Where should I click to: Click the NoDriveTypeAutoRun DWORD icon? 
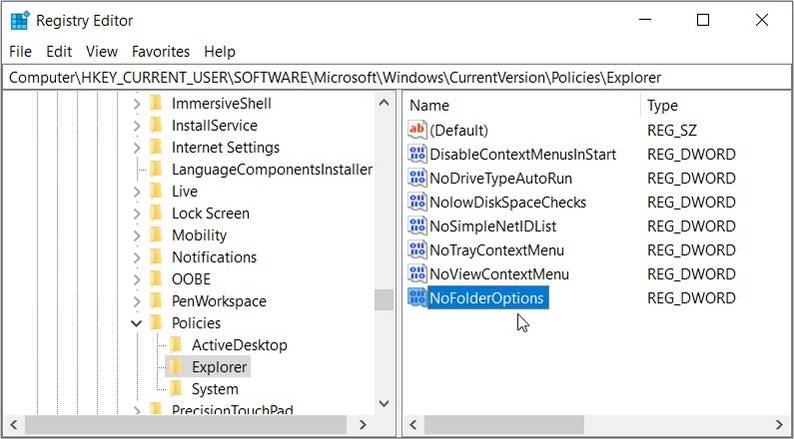click(x=417, y=178)
